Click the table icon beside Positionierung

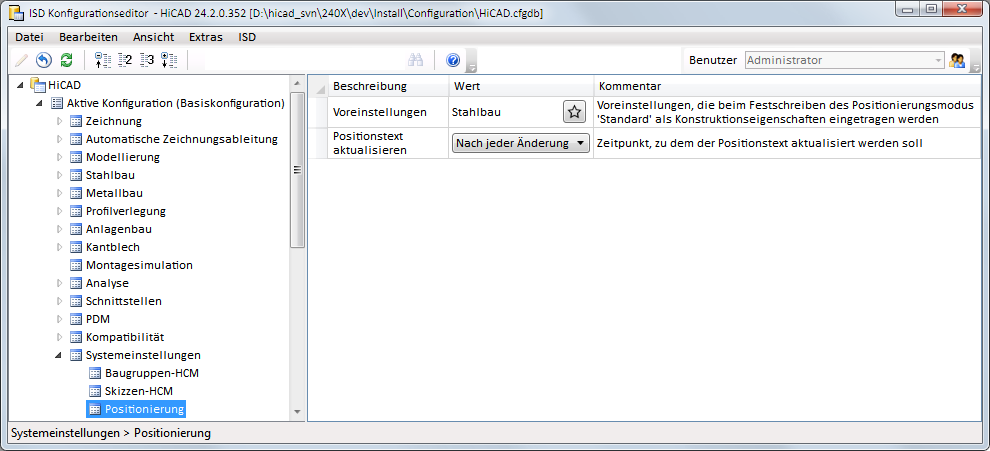click(95, 409)
